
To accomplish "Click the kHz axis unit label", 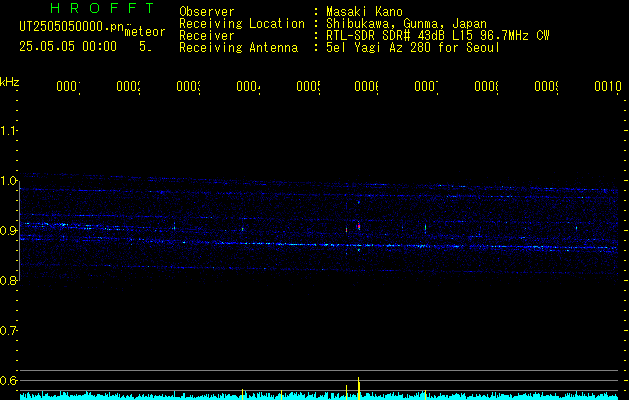I will coord(10,82).
